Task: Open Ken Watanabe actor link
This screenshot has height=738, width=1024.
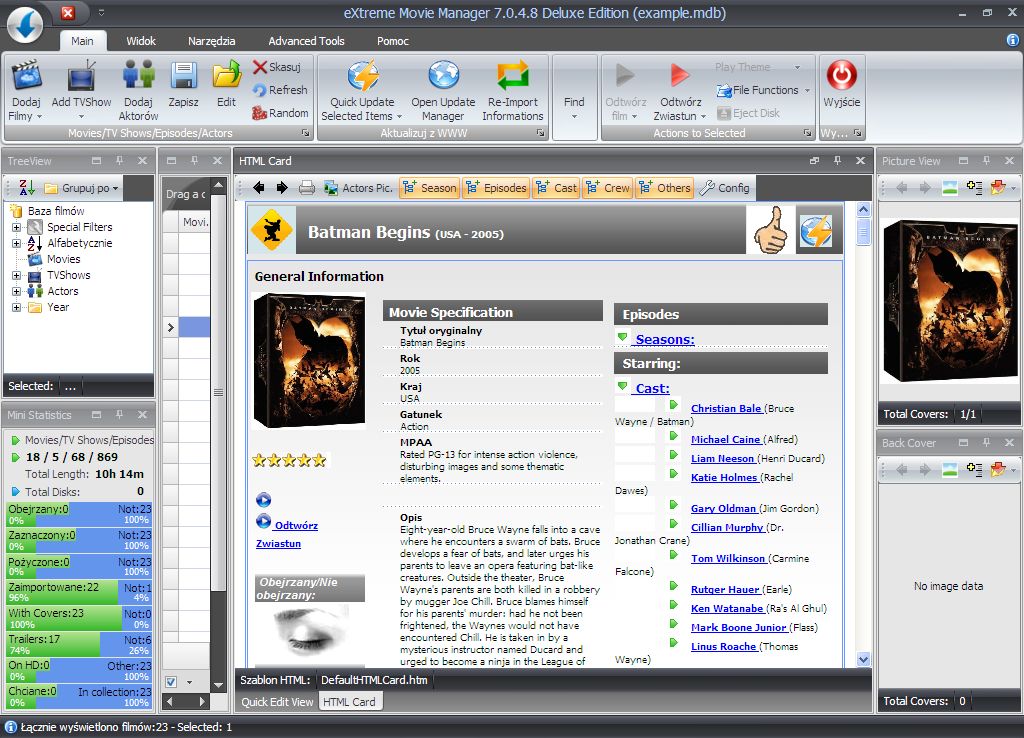Action: (728, 608)
